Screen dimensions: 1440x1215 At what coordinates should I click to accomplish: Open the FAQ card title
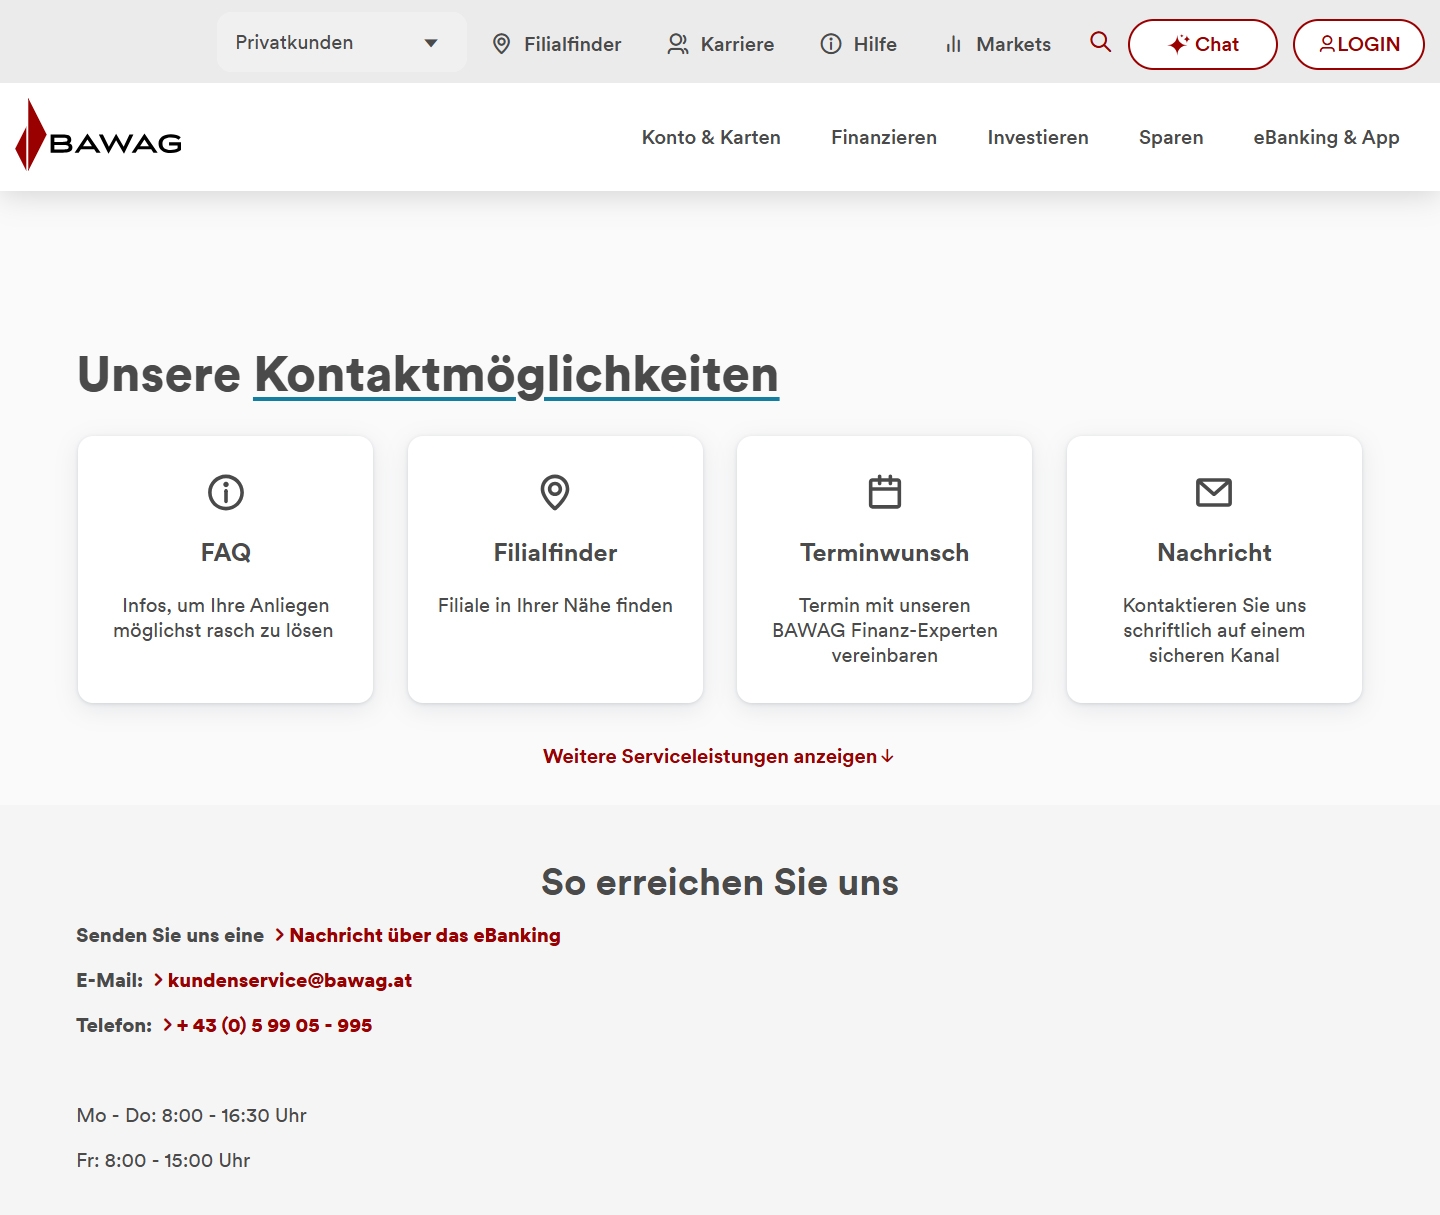(226, 553)
